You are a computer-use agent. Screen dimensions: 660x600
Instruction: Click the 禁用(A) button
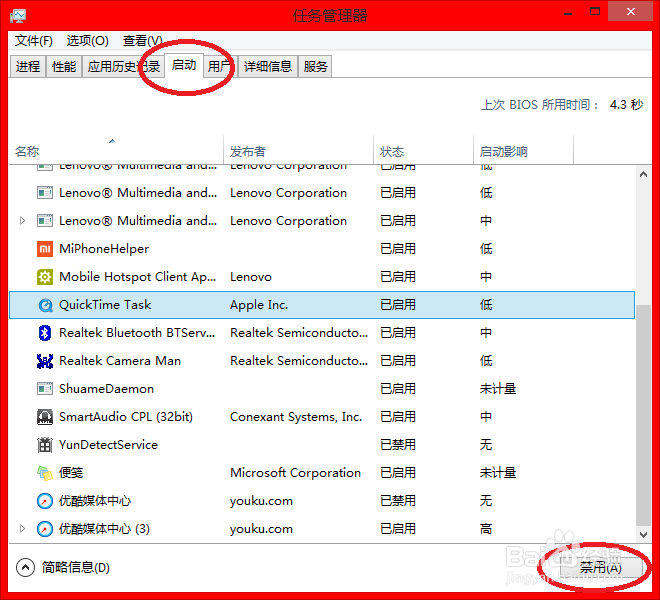[x=601, y=568]
